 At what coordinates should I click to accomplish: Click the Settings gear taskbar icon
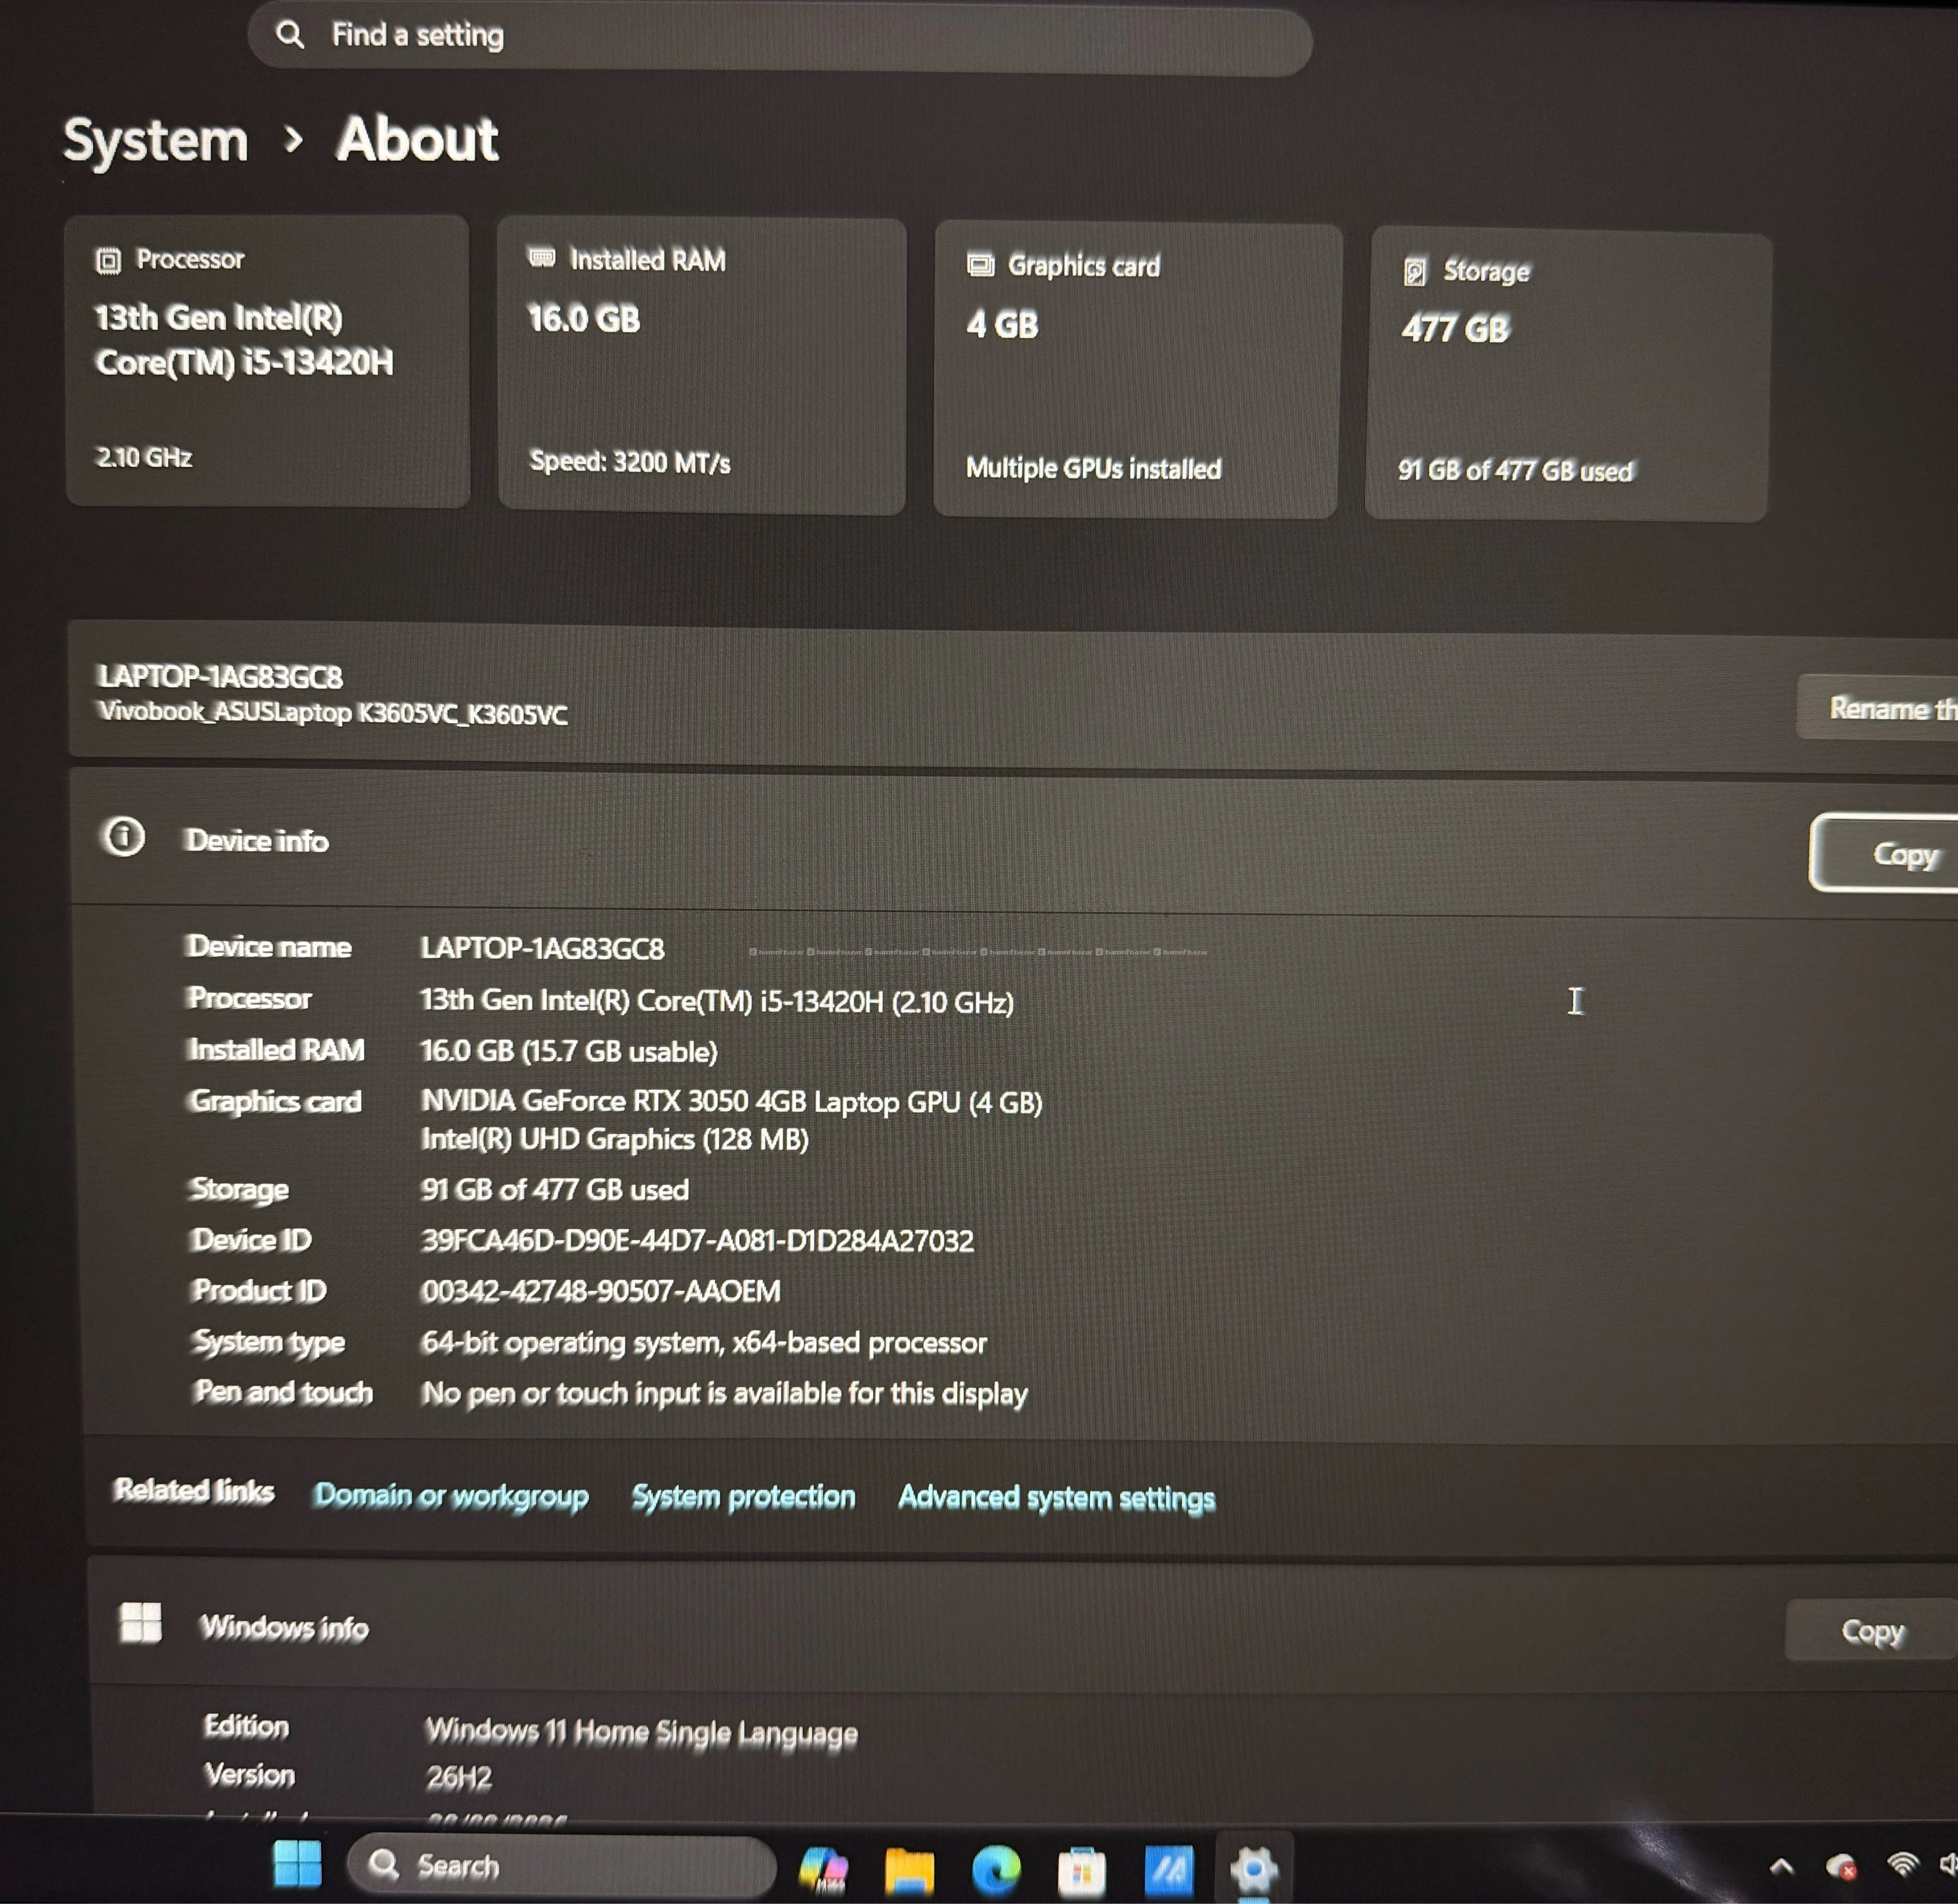tap(1253, 1869)
